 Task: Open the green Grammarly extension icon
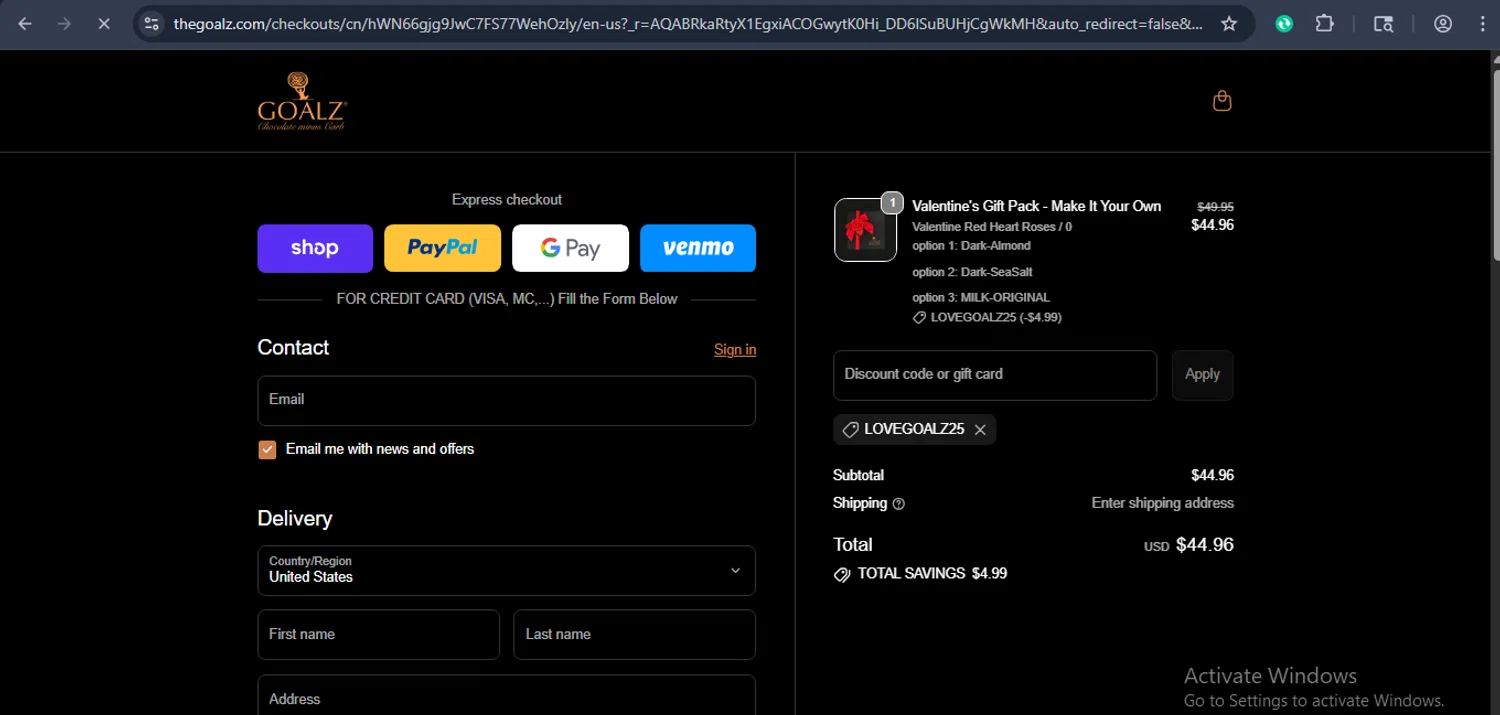[x=1284, y=24]
